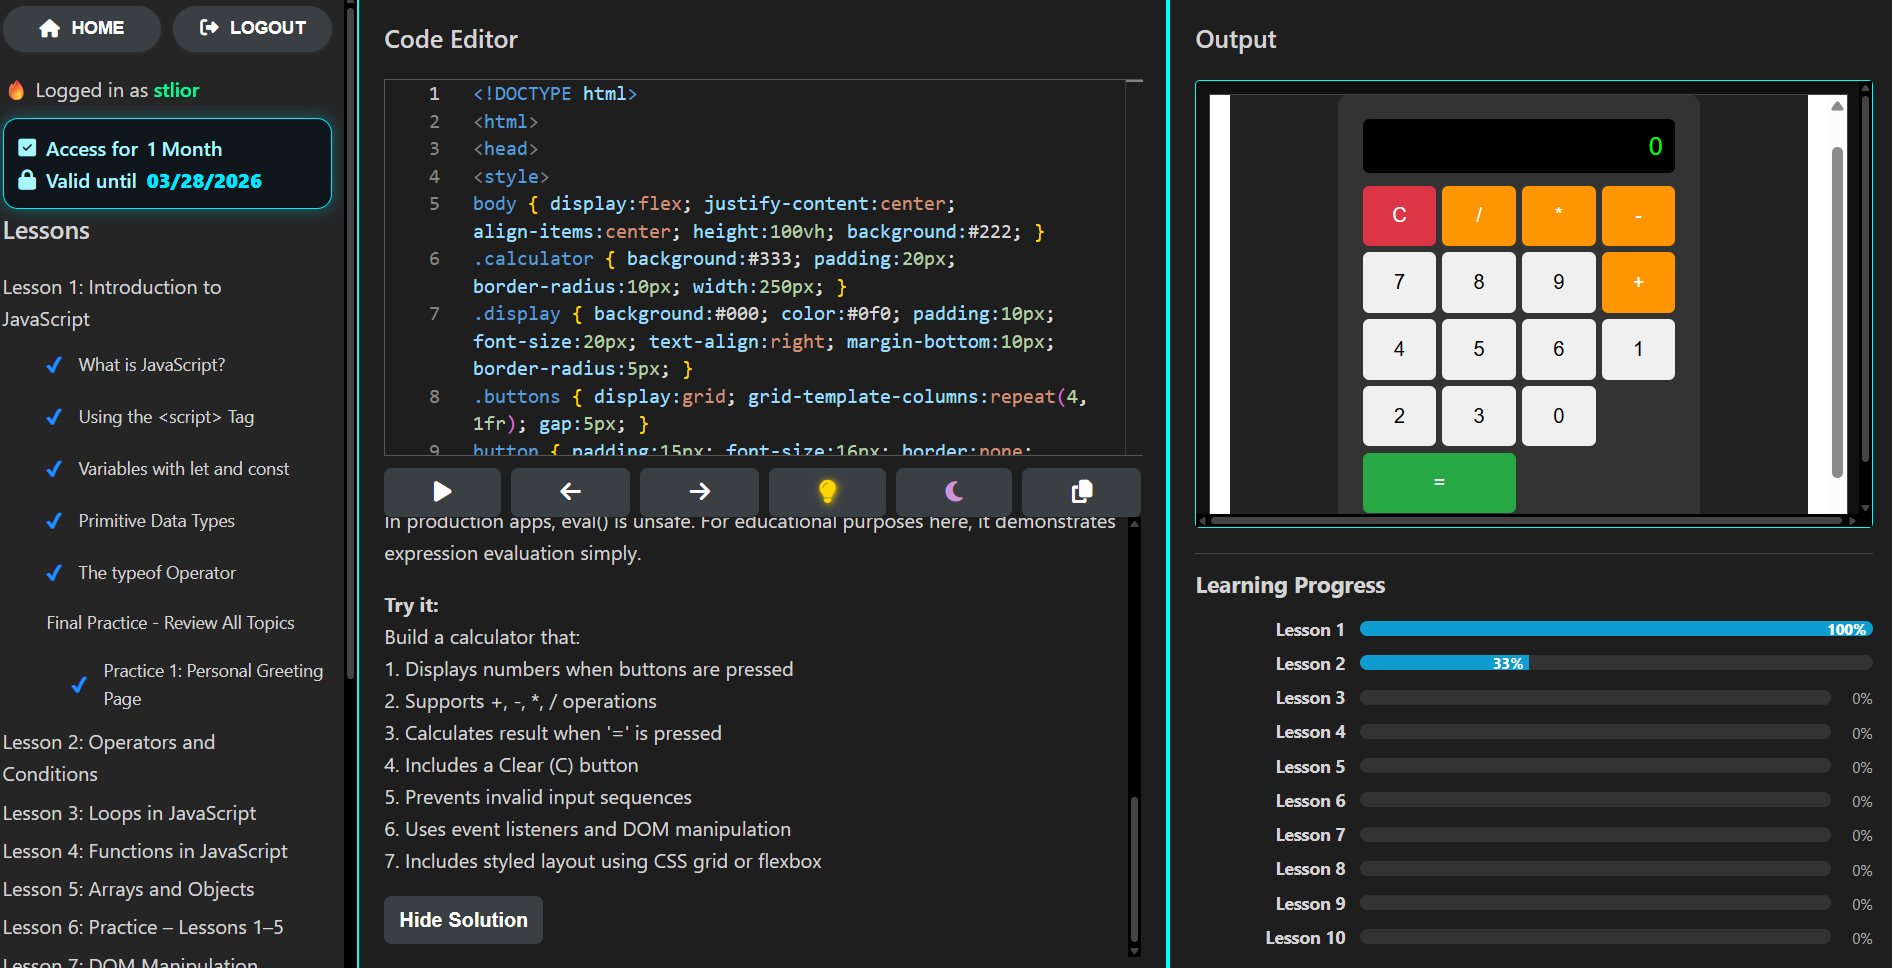
Task: Copy the code using the copy icon
Action: coord(1081,492)
